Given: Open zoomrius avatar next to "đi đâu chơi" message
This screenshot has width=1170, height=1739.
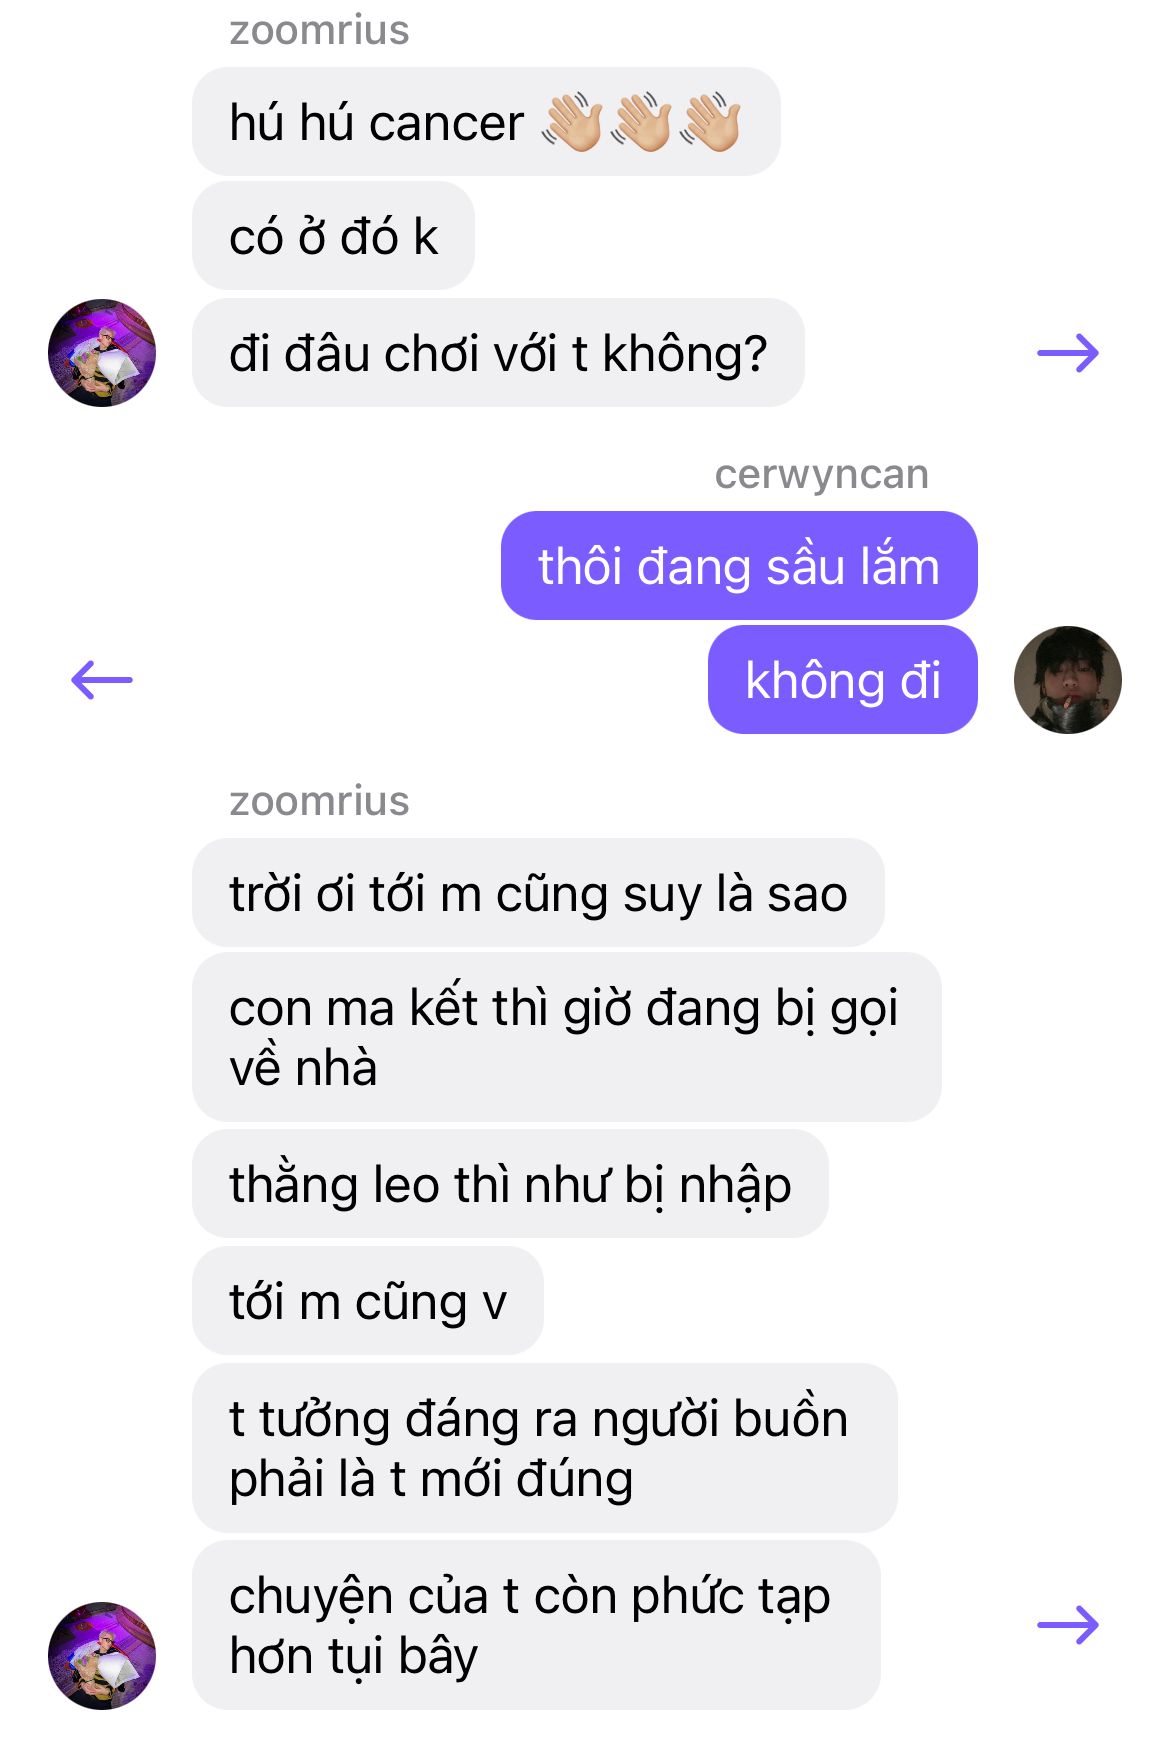Looking at the screenshot, I should point(102,353).
